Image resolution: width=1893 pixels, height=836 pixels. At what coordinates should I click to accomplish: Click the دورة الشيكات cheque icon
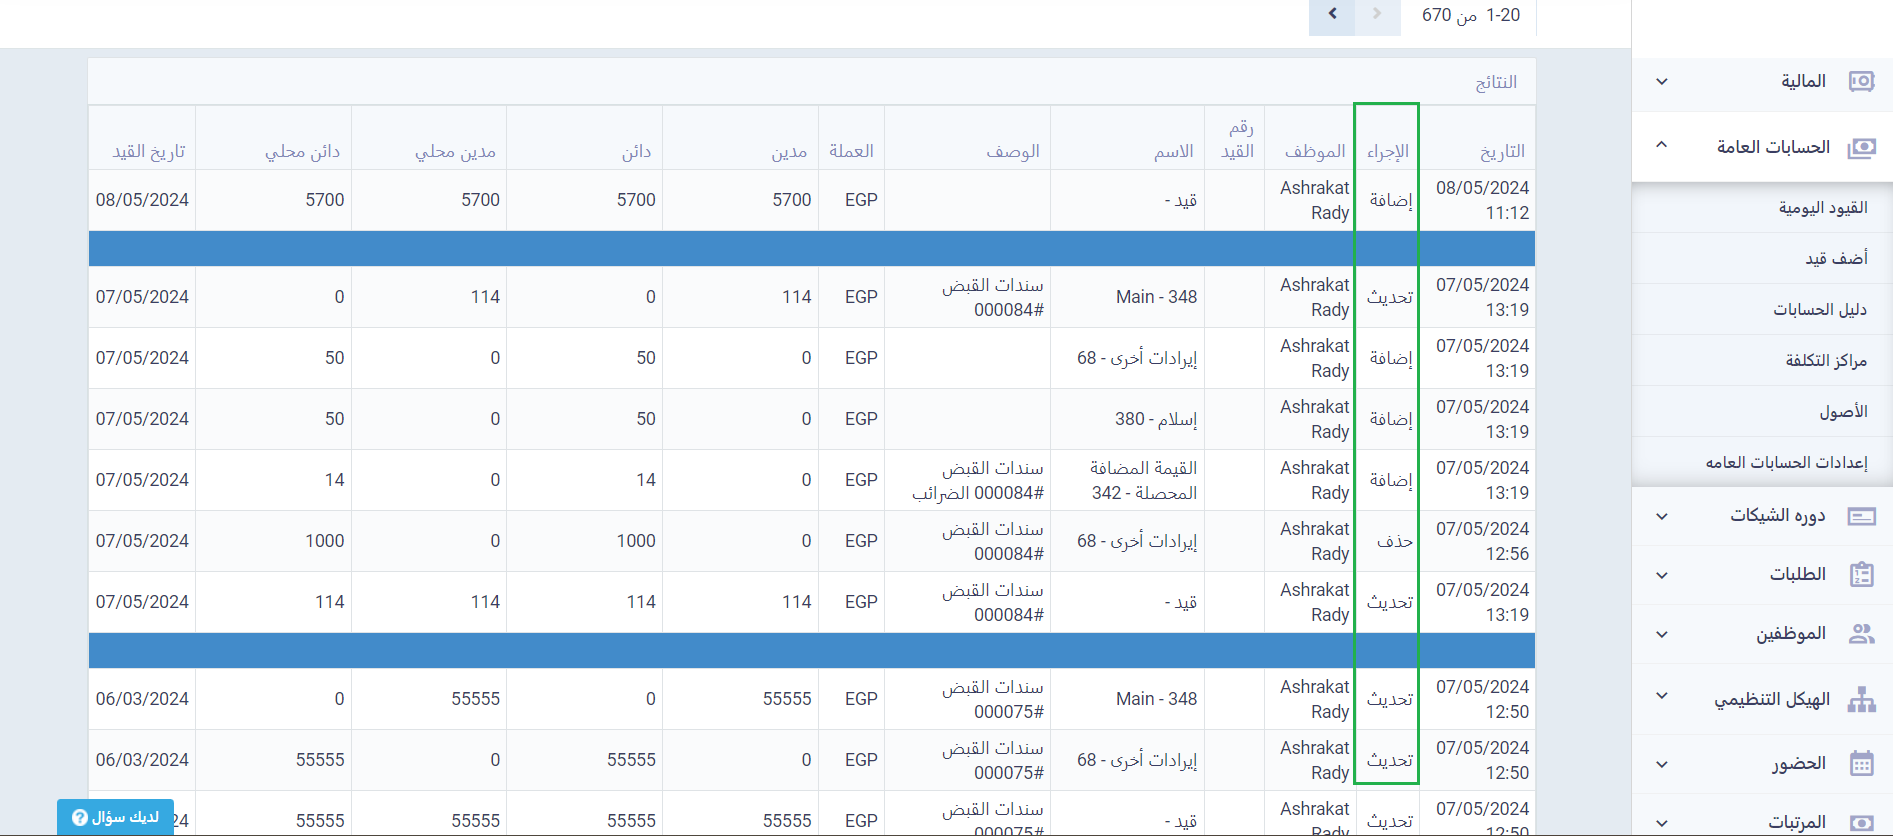1861,516
